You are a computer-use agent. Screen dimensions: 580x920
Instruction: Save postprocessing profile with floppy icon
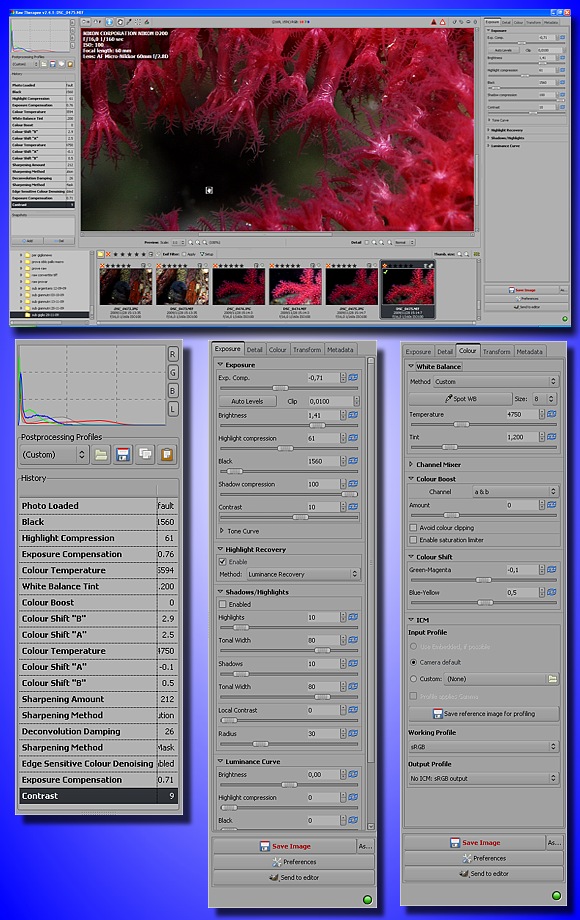[123, 455]
